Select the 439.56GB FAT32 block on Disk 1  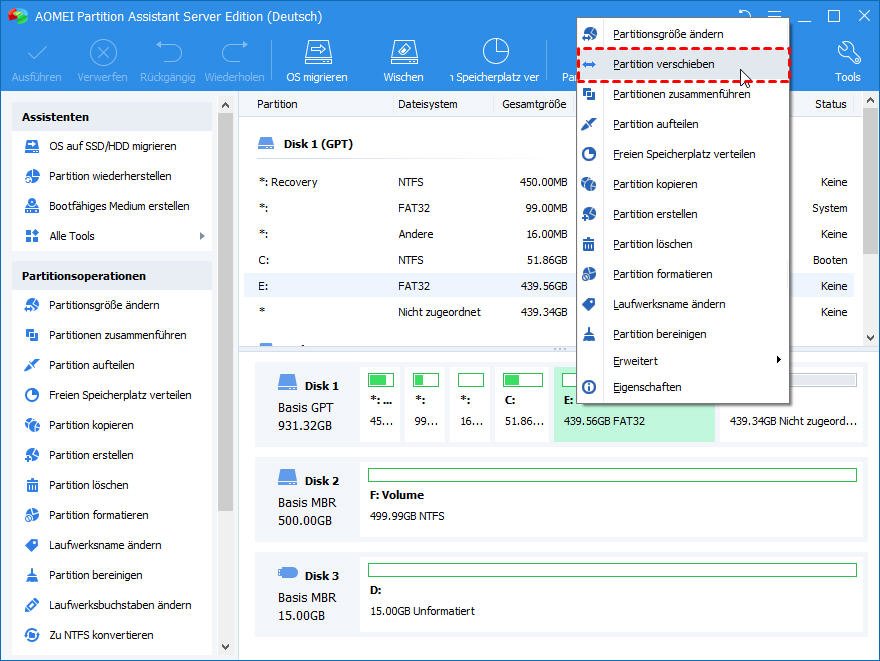634,422
